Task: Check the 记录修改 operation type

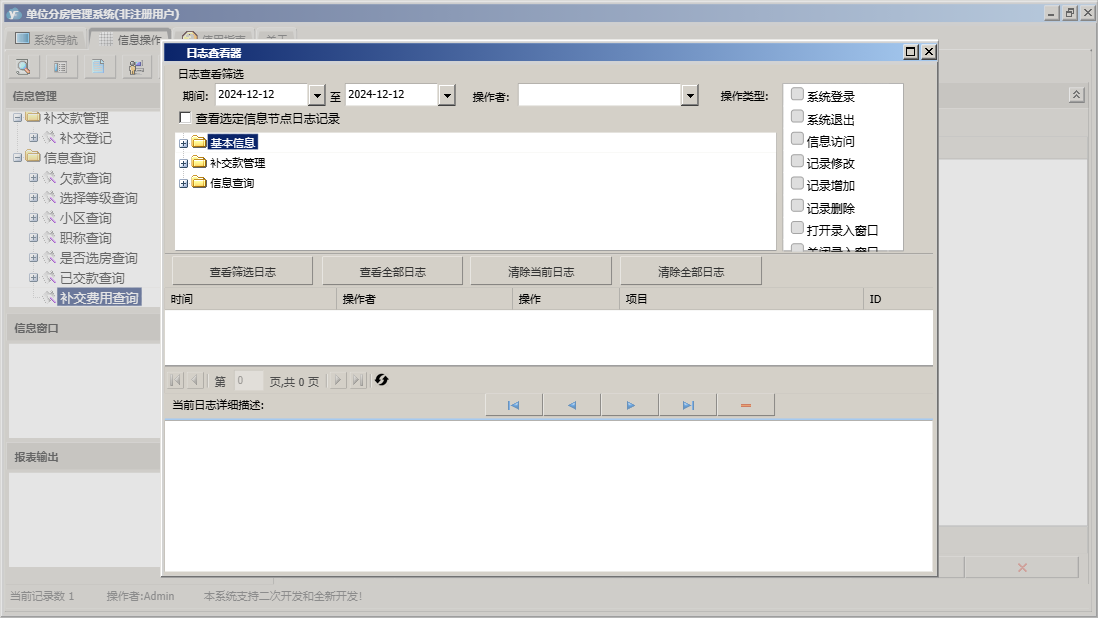Action: [x=797, y=161]
